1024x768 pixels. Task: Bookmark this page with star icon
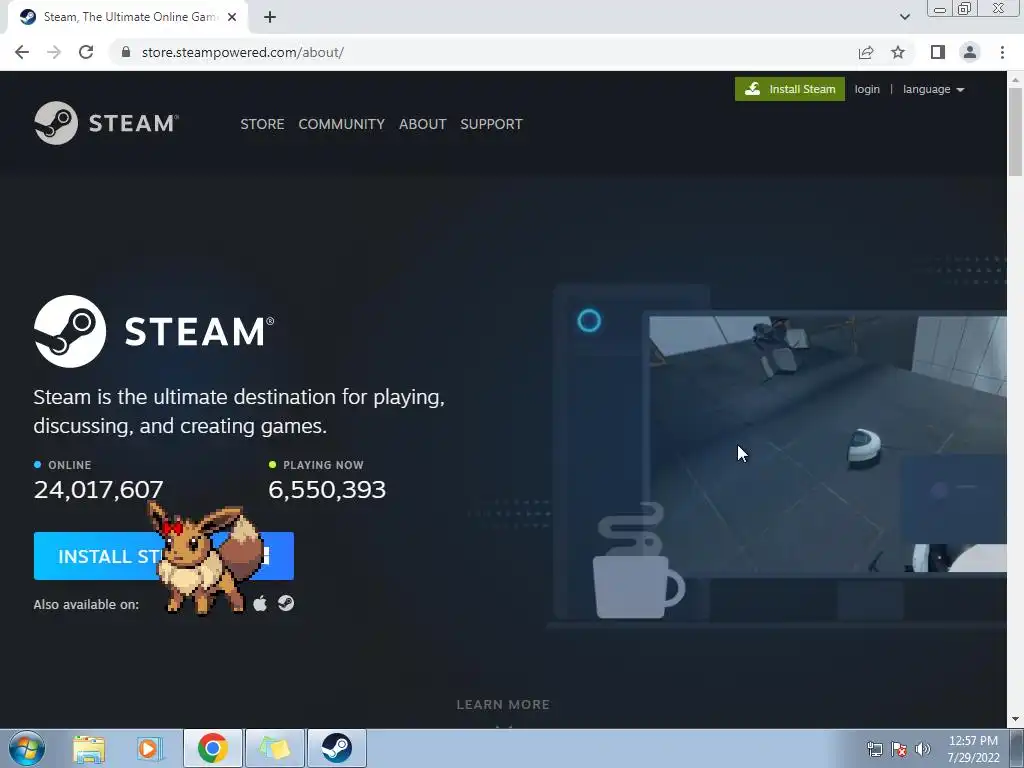[x=898, y=52]
